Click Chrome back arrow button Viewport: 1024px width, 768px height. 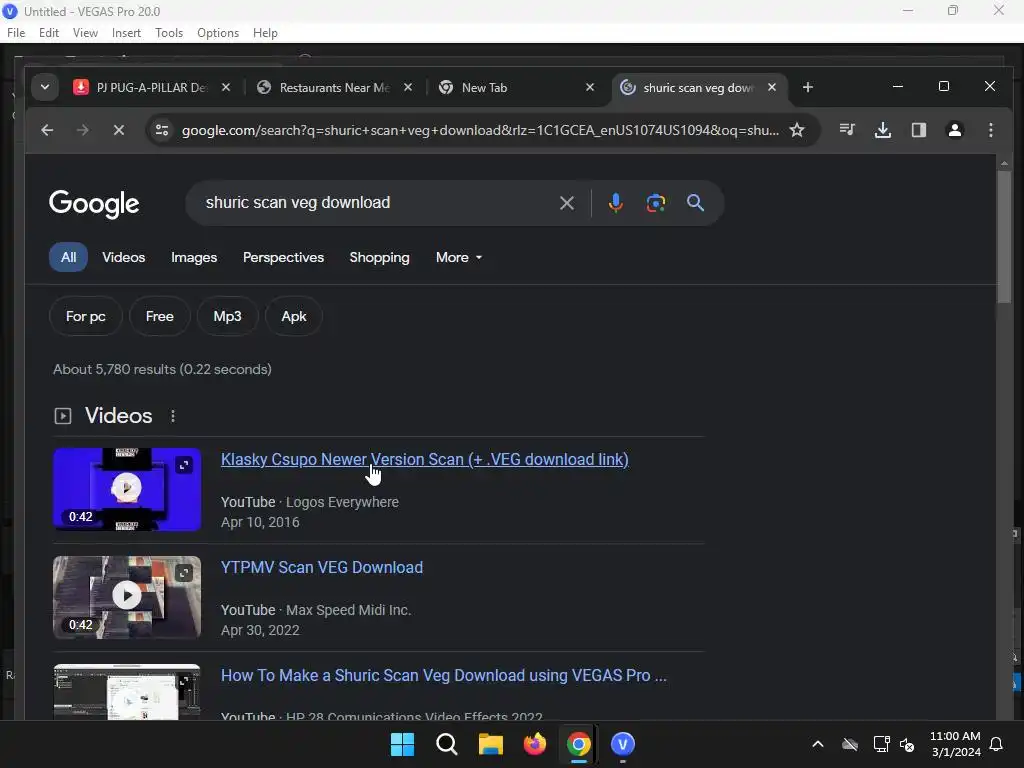[x=47, y=130]
